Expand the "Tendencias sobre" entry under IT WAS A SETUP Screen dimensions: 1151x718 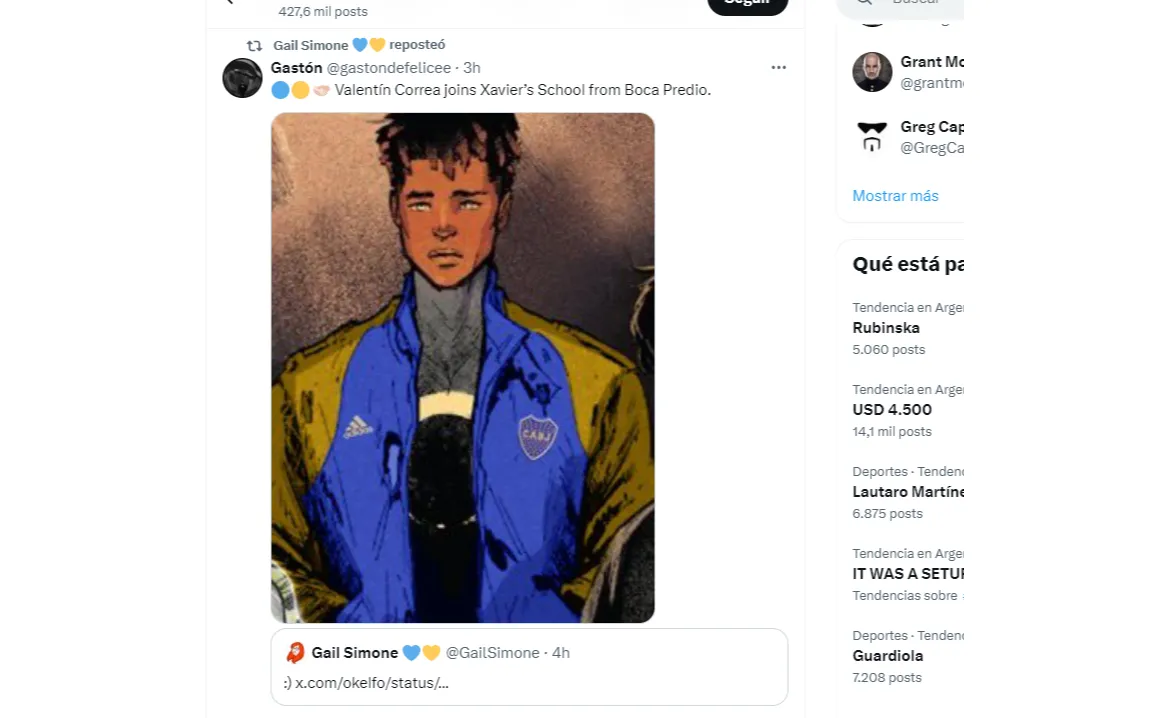tap(905, 595)
